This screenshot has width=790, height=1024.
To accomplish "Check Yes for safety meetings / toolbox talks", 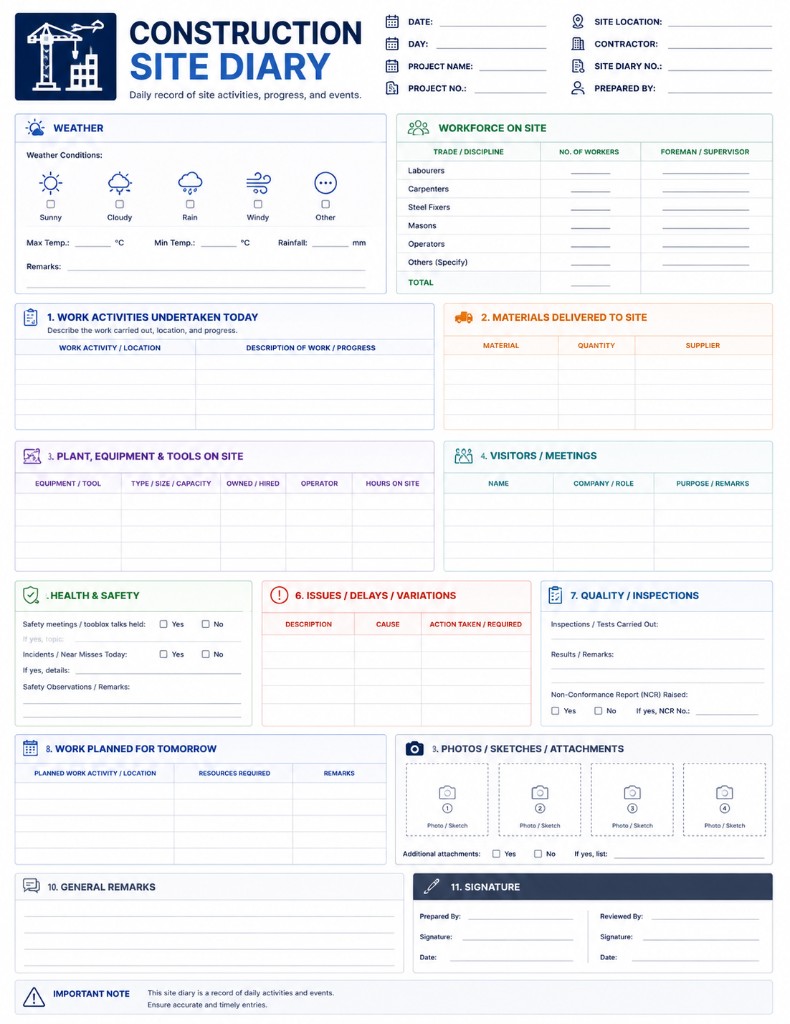I will (164, 624).
